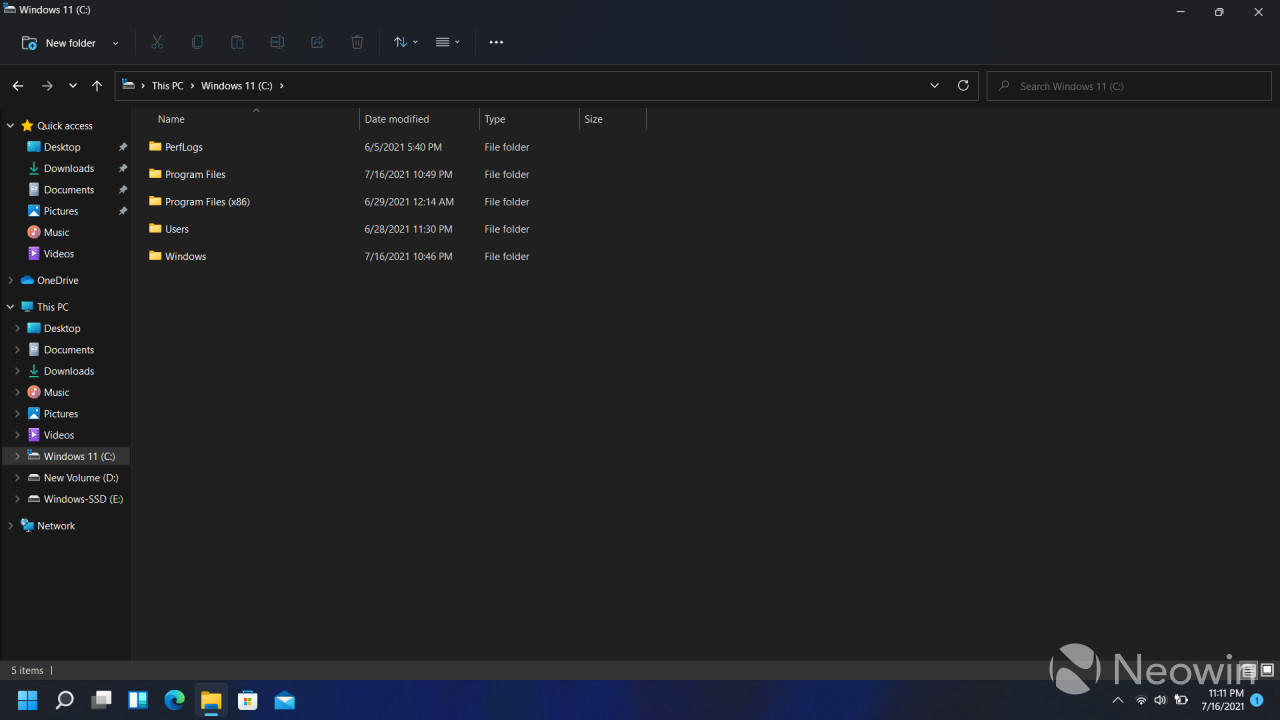Click the Copy icon in toolbar
This screenshot has width=1280, height=720.
click(x=197, y=42)
